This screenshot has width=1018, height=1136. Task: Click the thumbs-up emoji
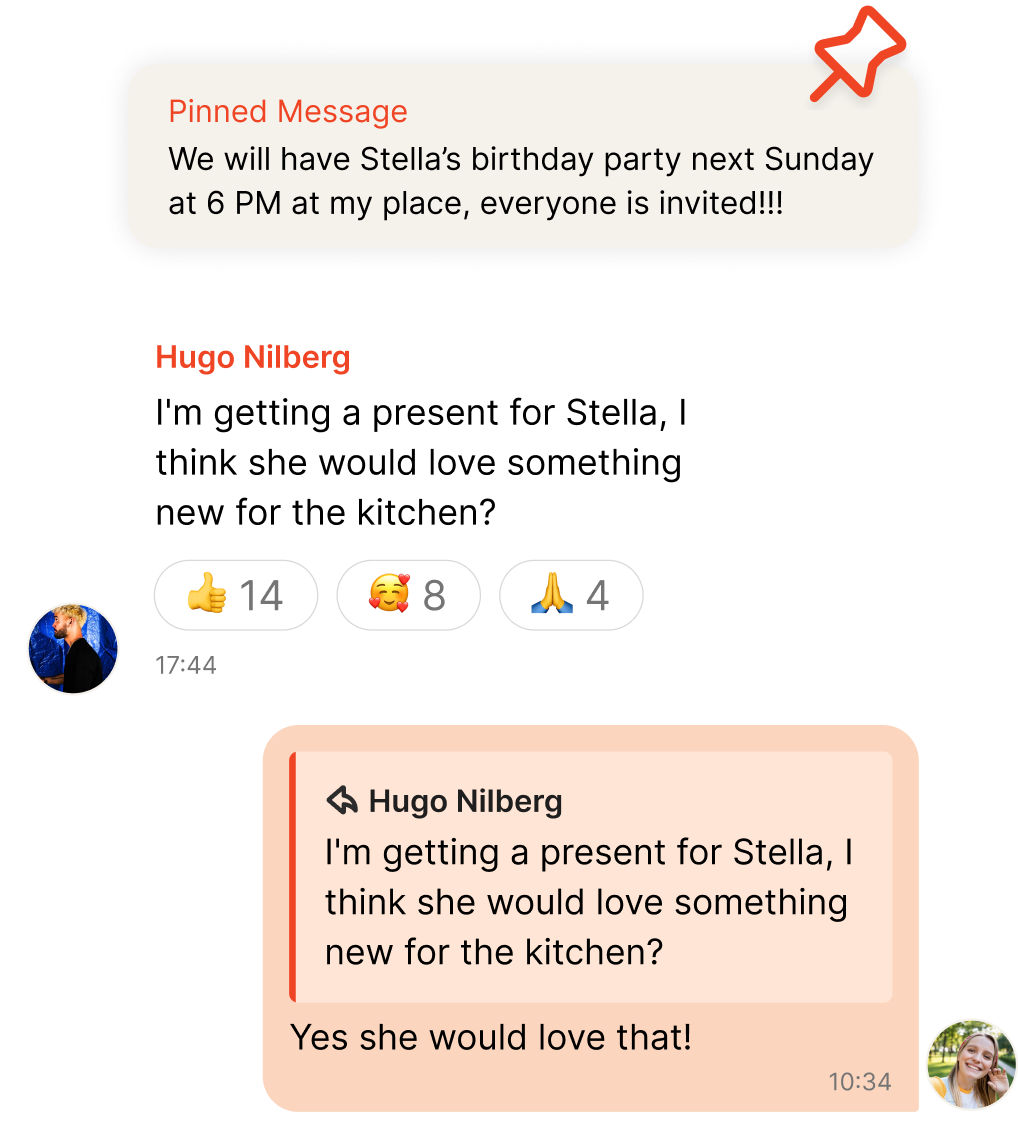207,596
